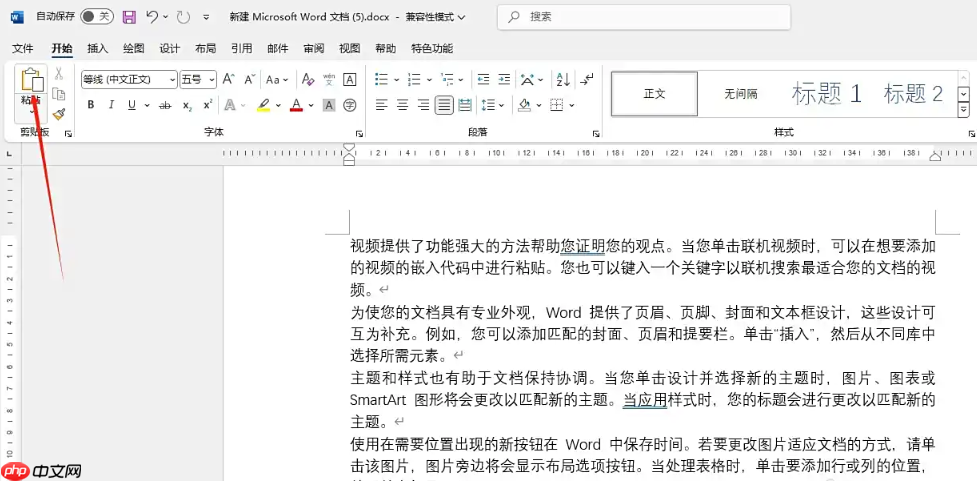Image resolution: width=977 pixels, height=481 pixels.
Task: Switch to the 布局 tab
Action: pyautogui.click(x=206, y=49)
